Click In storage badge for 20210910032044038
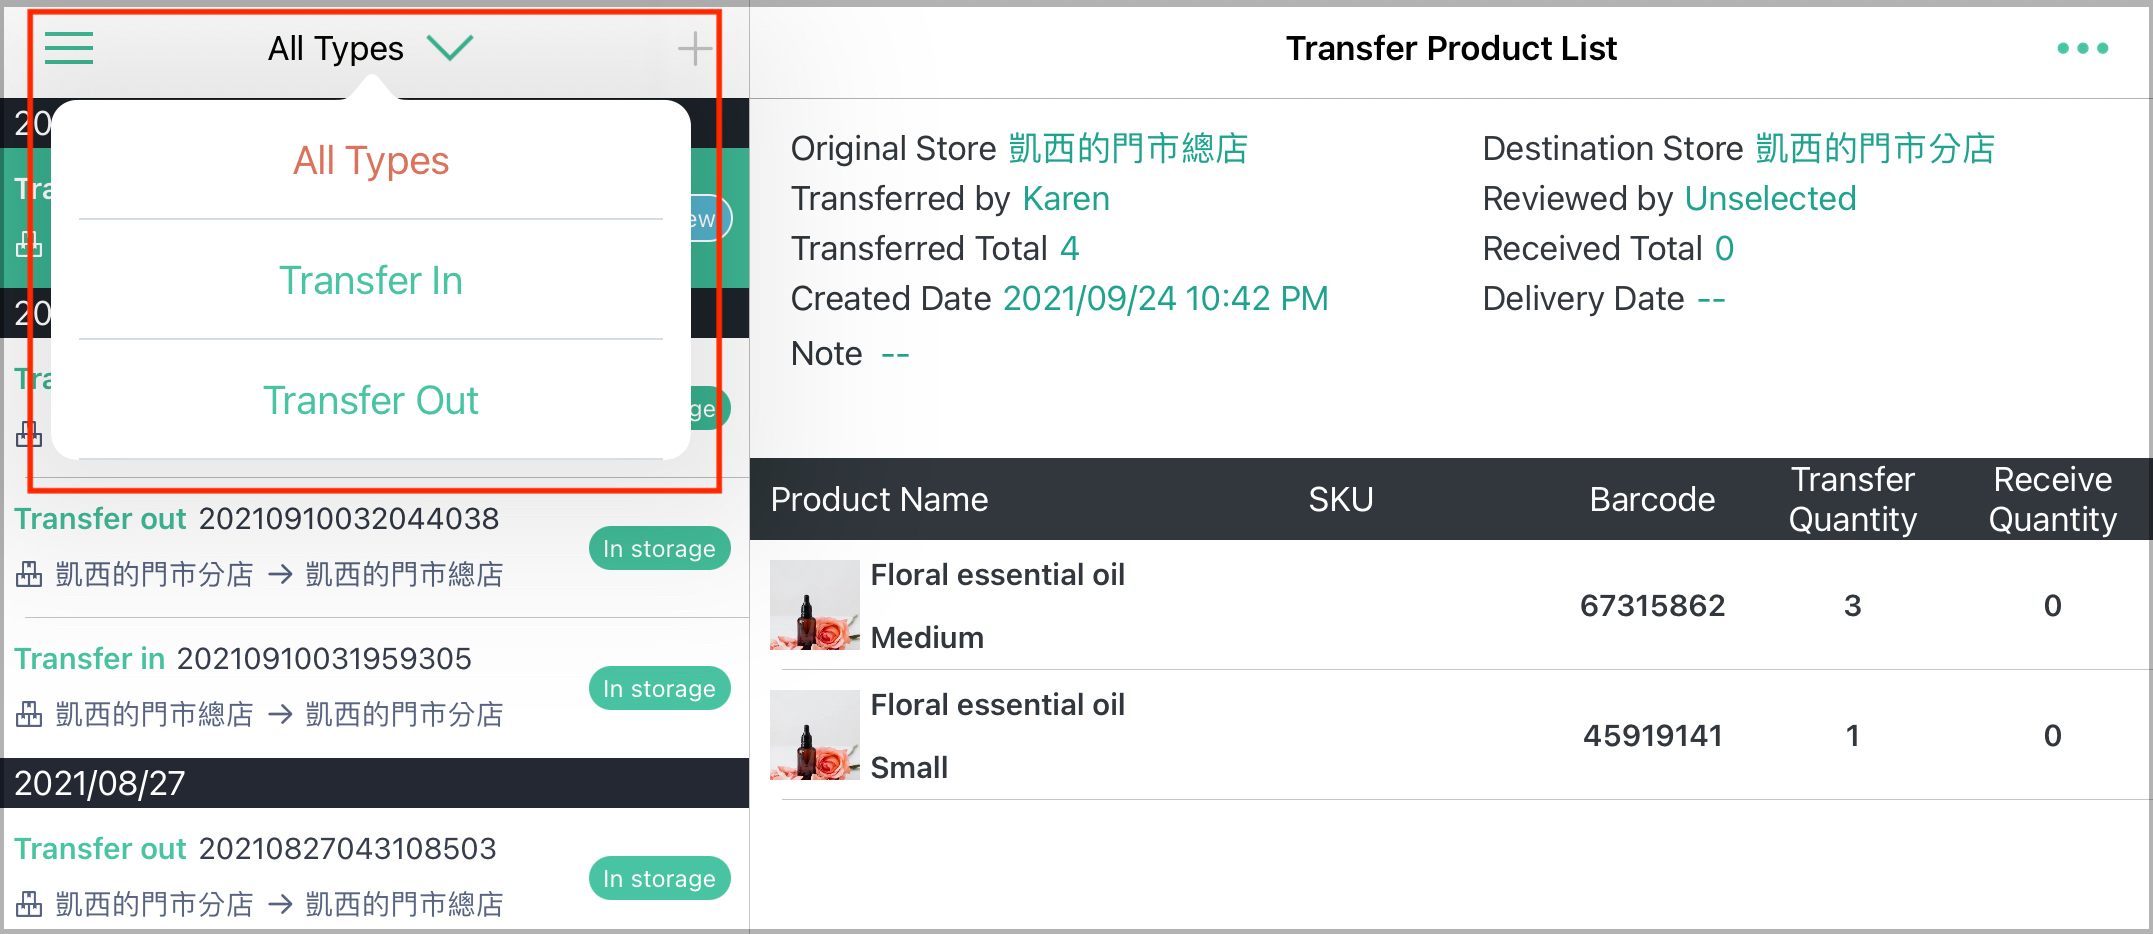The width and height of the screenshot is (2153, 934). pos(659,549)
